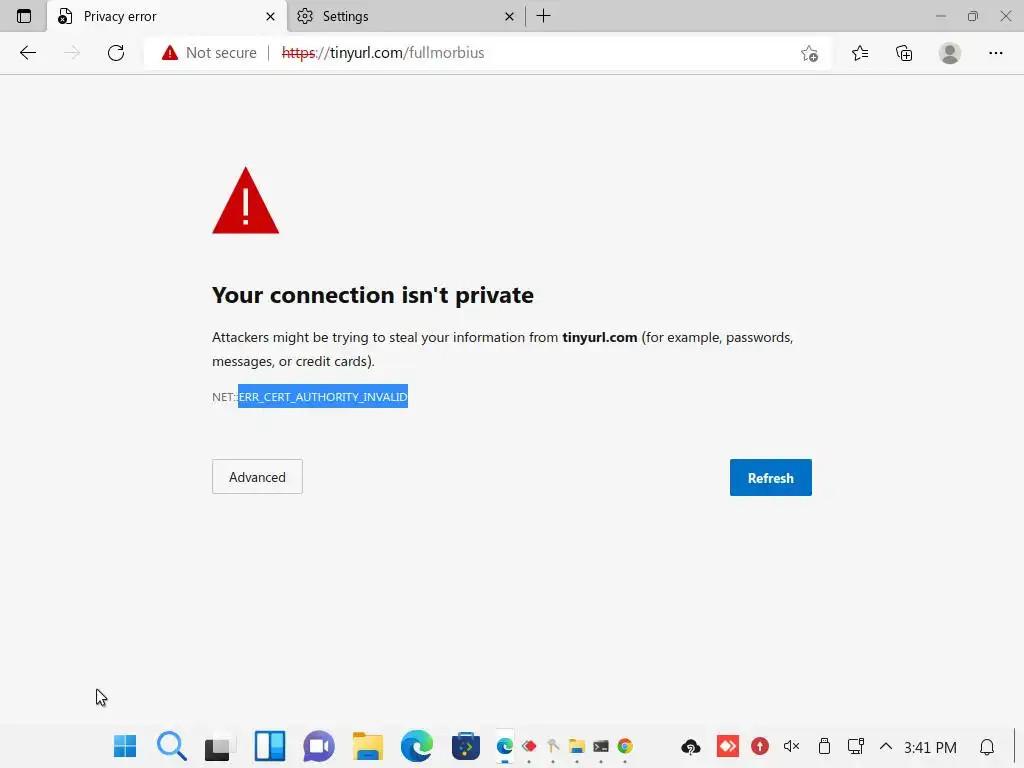Click the red warning triangle on the page

click(246, 200)
